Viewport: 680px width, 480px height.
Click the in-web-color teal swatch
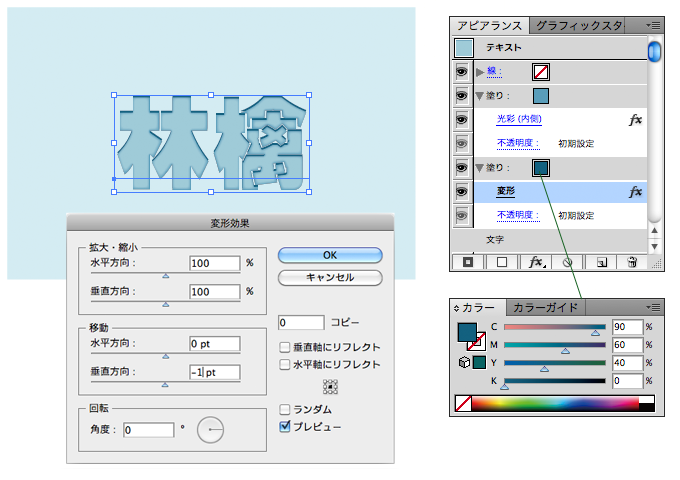[x=479, y=362]
